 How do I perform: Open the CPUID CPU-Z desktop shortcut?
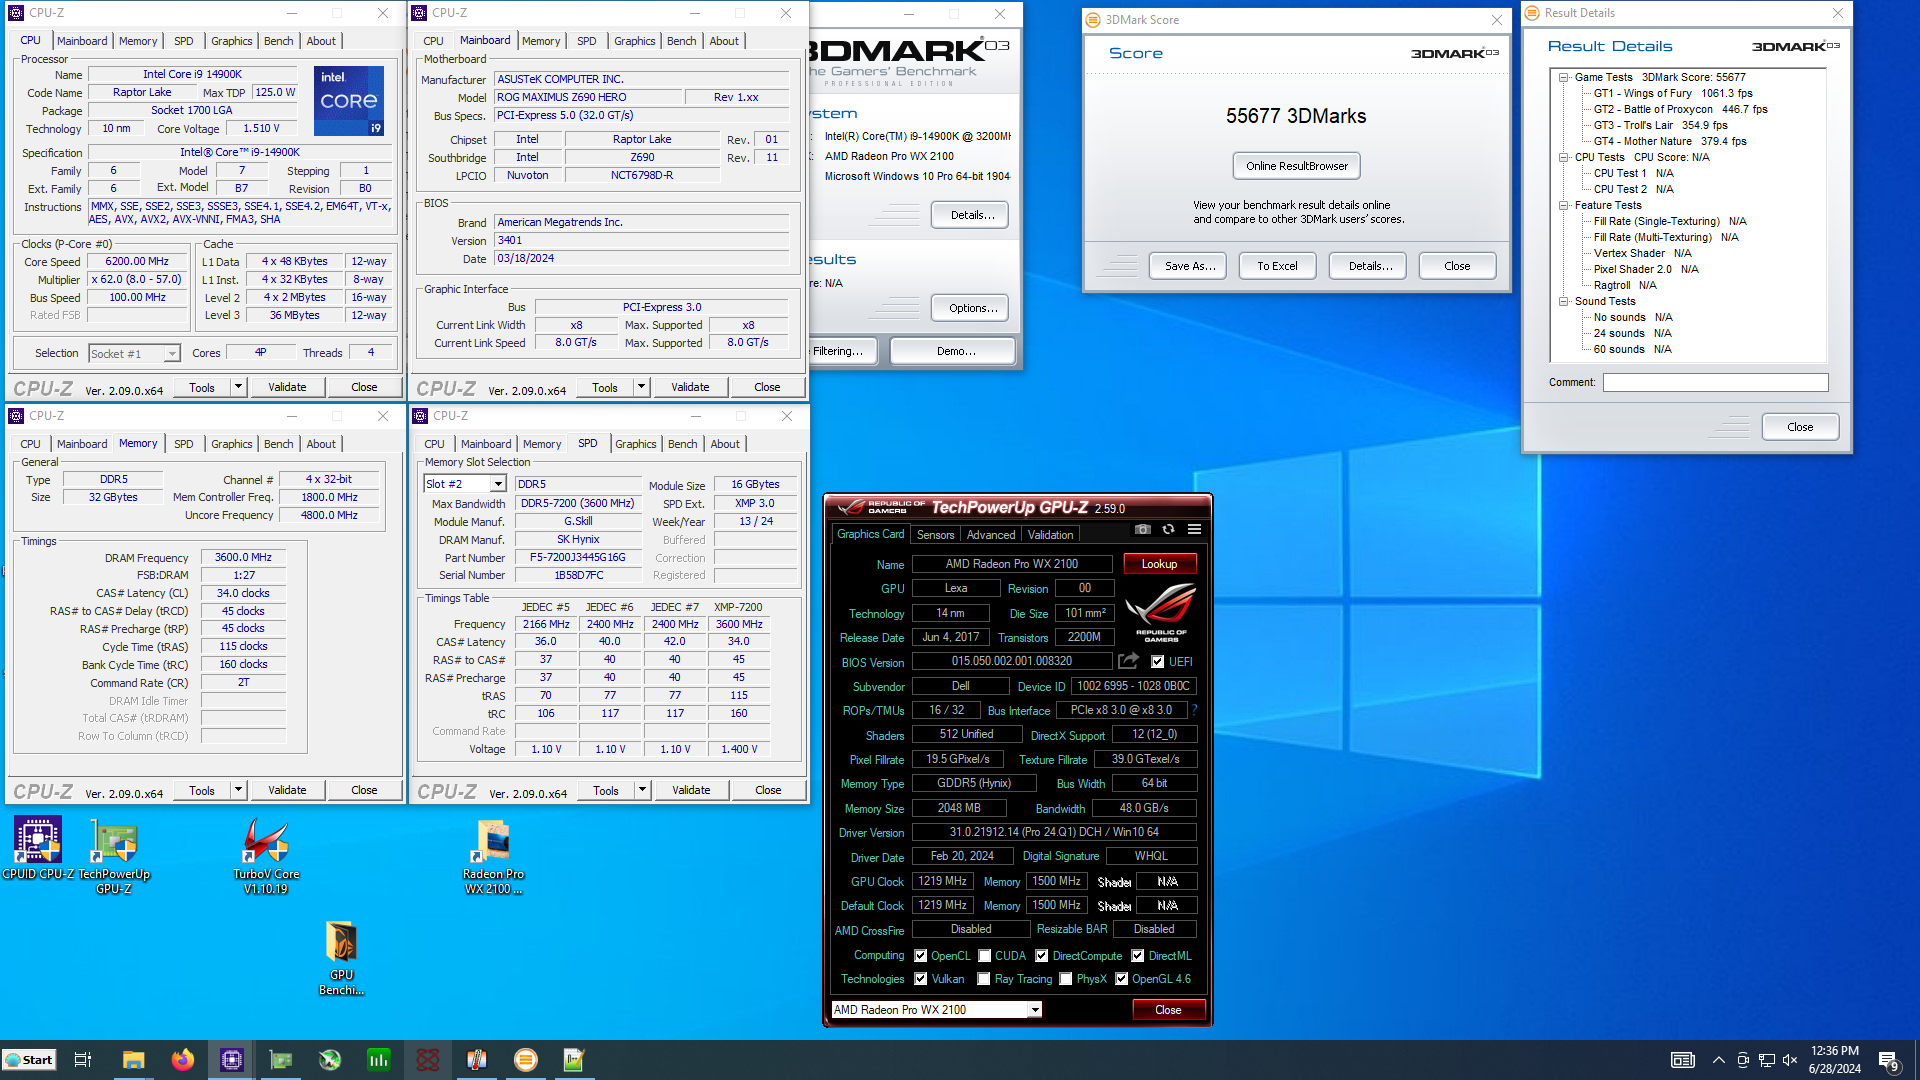tap(38, 848)
